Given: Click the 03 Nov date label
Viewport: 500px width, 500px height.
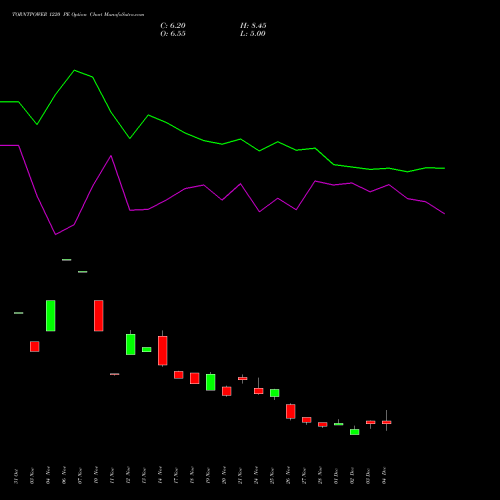Looking at the screenshot, I should 32,476.
